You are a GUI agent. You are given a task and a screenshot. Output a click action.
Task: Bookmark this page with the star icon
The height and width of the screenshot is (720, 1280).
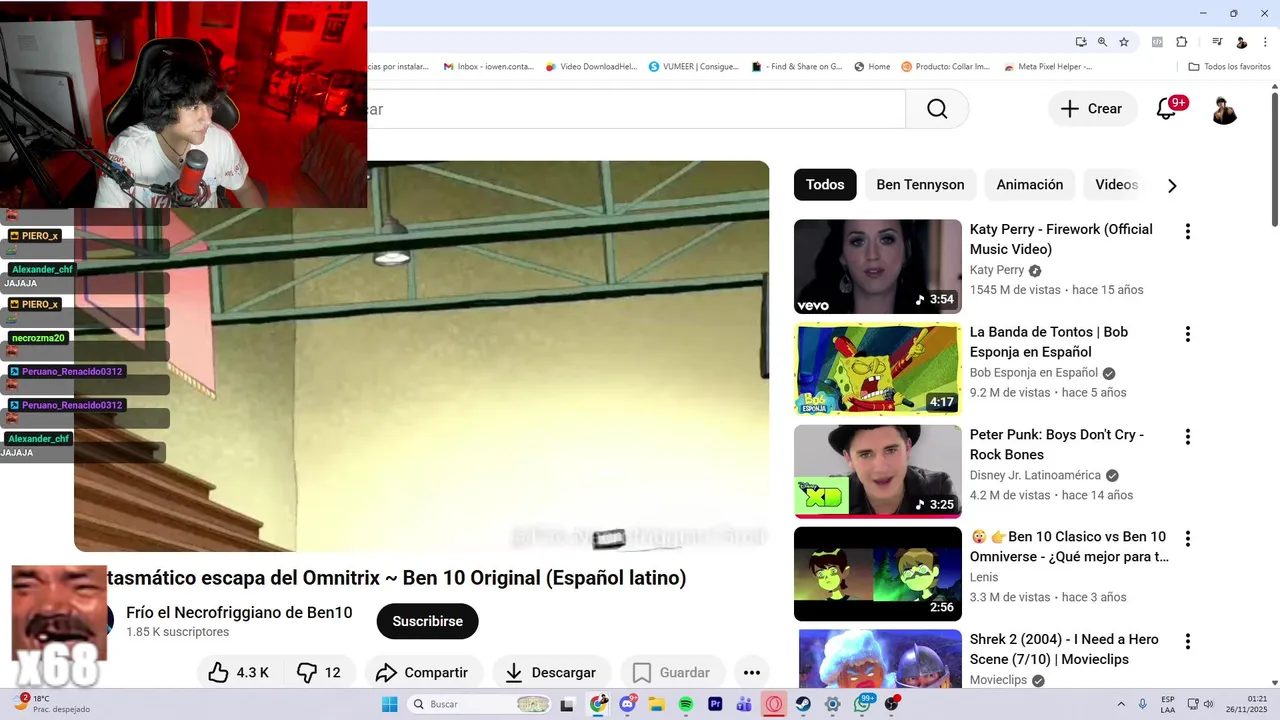coord(1124,42)
